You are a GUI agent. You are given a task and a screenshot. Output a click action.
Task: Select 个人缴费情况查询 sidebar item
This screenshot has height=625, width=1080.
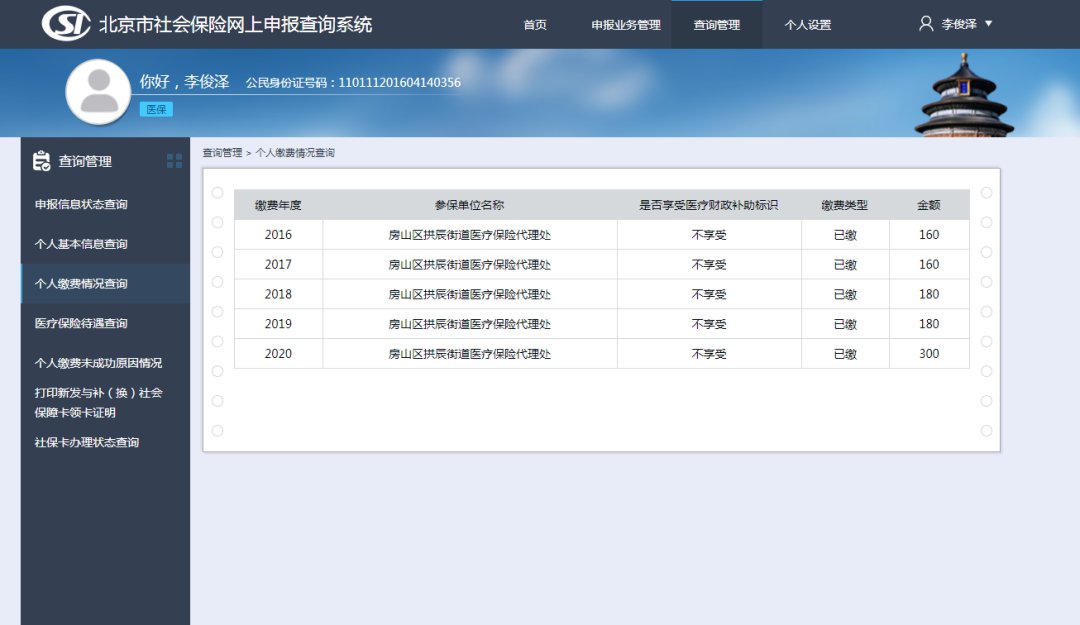[81, 284]
